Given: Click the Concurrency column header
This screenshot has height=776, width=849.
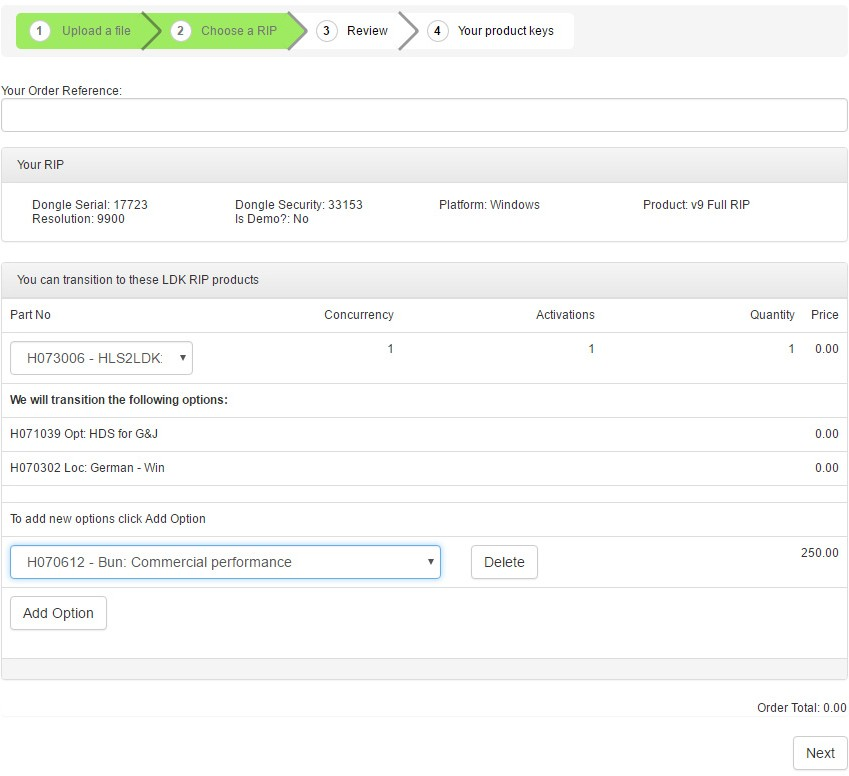Looking at the screenshot, I should click(358, 315).
